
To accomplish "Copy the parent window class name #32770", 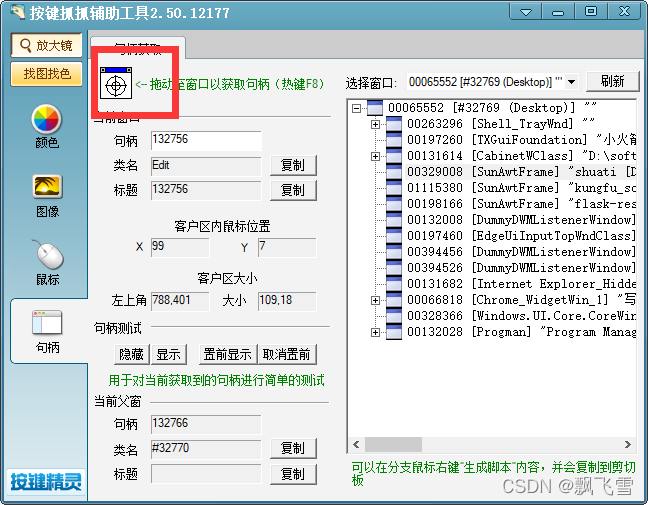I will click(293, 448).
